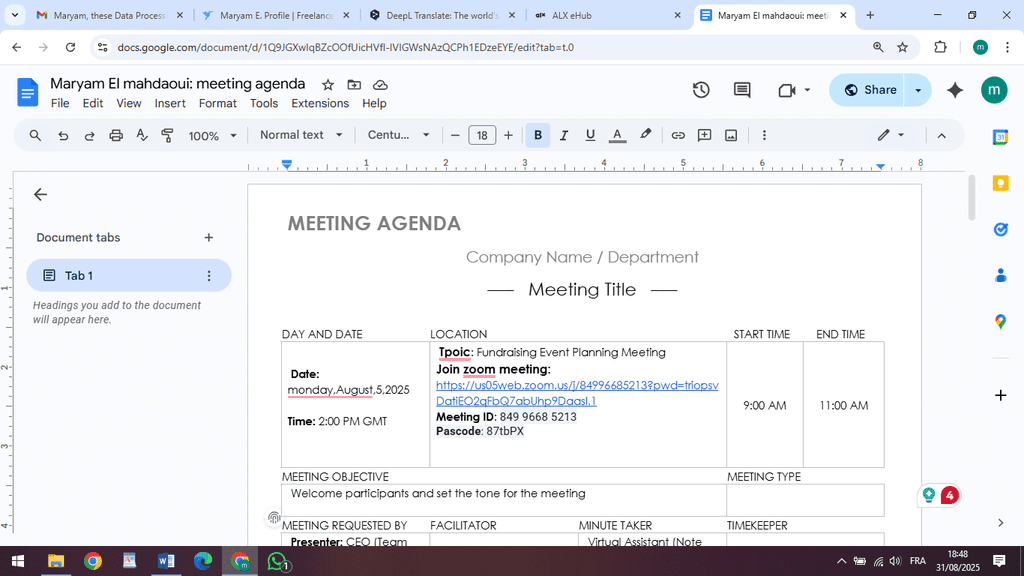Open the comments panel icon

pos(742,90)
